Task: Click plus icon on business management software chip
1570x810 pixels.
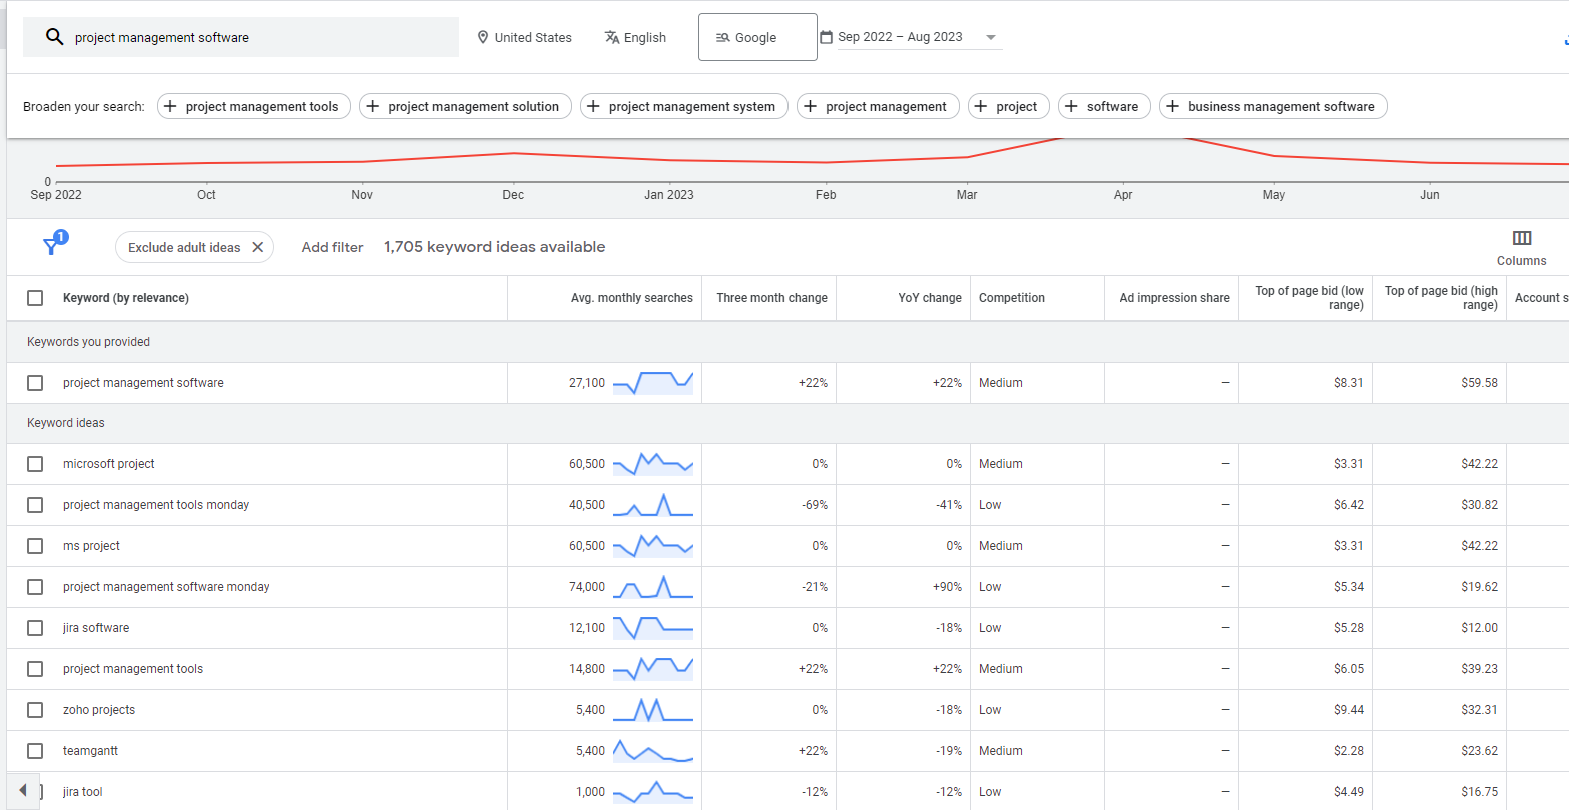Action: pyautogui.click(x=1172, y=106)
